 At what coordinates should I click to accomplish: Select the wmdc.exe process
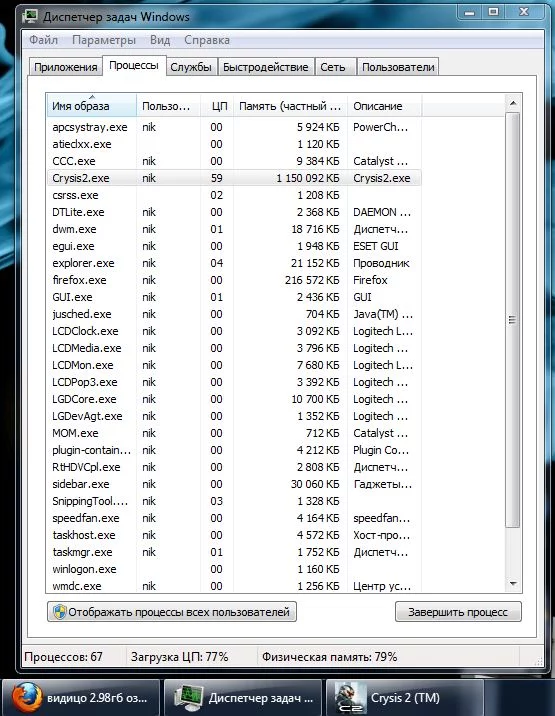(234, 586)
